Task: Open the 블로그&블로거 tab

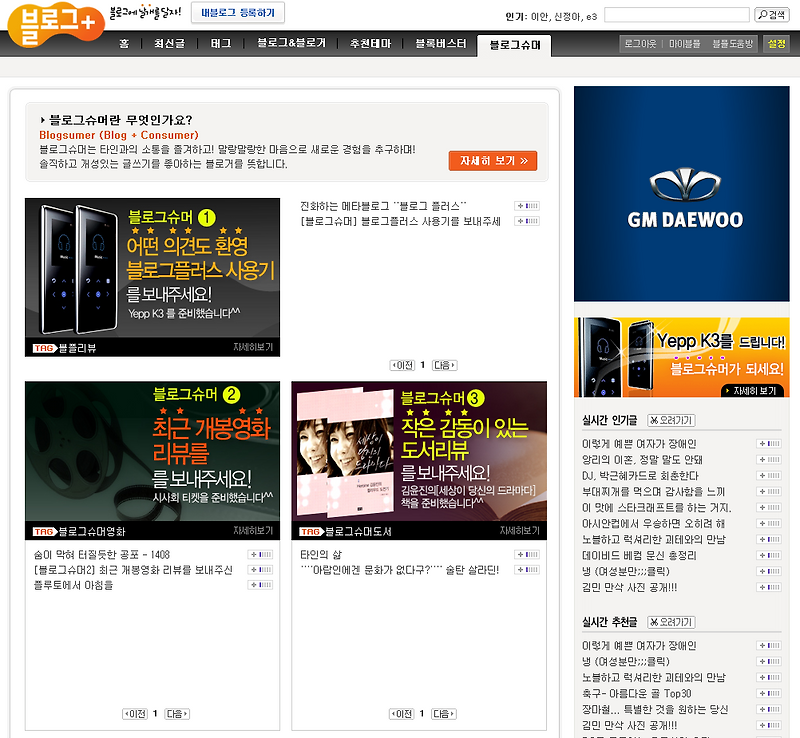Action: tap(291, 43)
